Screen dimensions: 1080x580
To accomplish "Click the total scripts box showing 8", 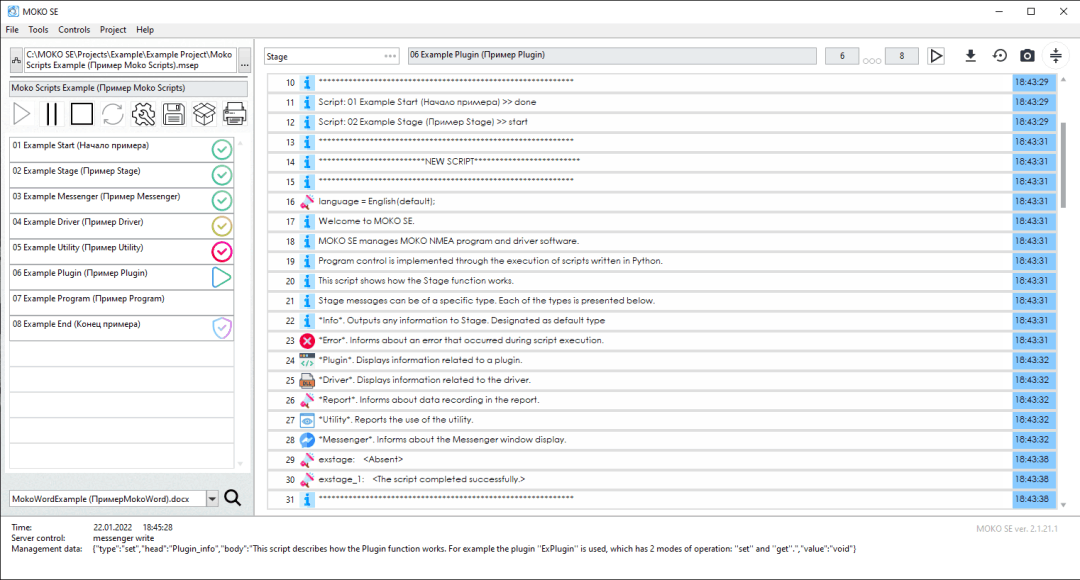I will click(901, 56).
